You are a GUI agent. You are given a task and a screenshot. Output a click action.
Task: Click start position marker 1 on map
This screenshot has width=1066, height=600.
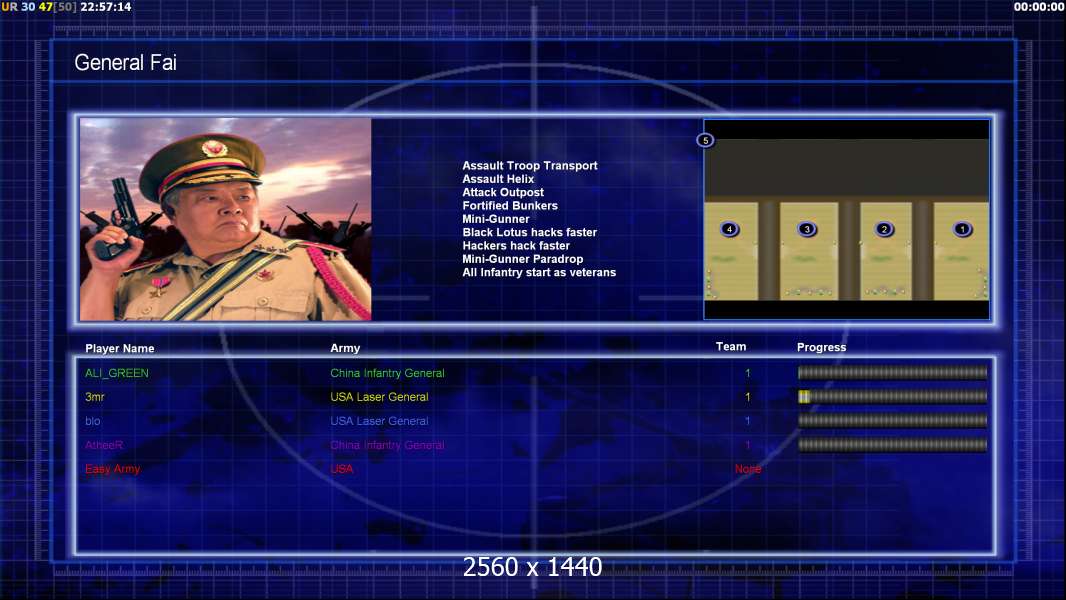(962, 229)
